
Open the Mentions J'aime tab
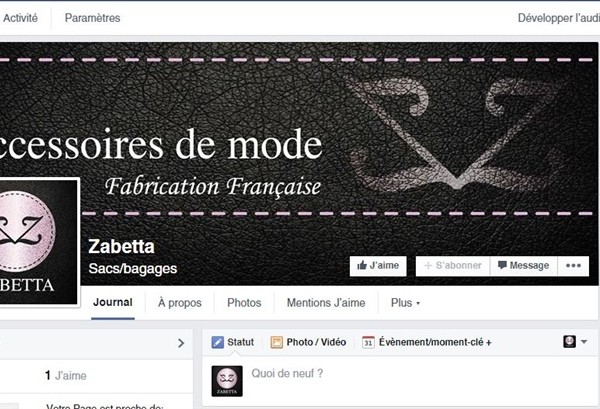(x=326, y=303)
